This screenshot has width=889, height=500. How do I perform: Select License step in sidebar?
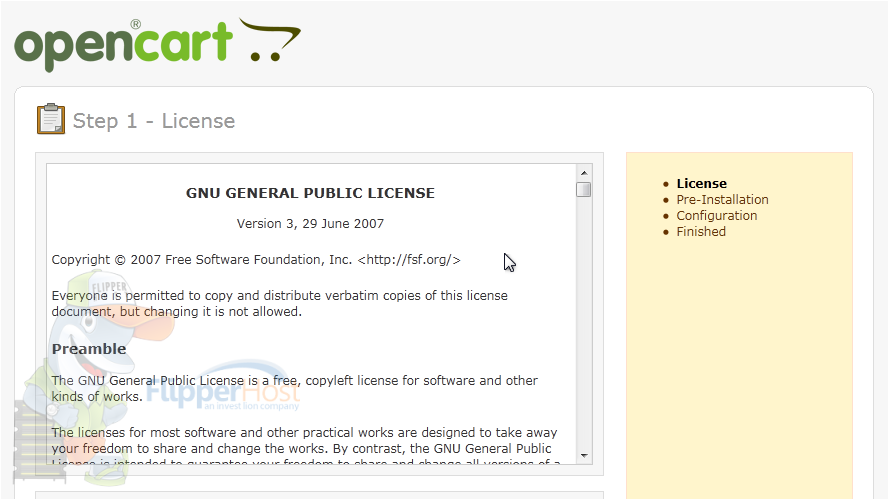pyautogui.click(x=701, y=184)
